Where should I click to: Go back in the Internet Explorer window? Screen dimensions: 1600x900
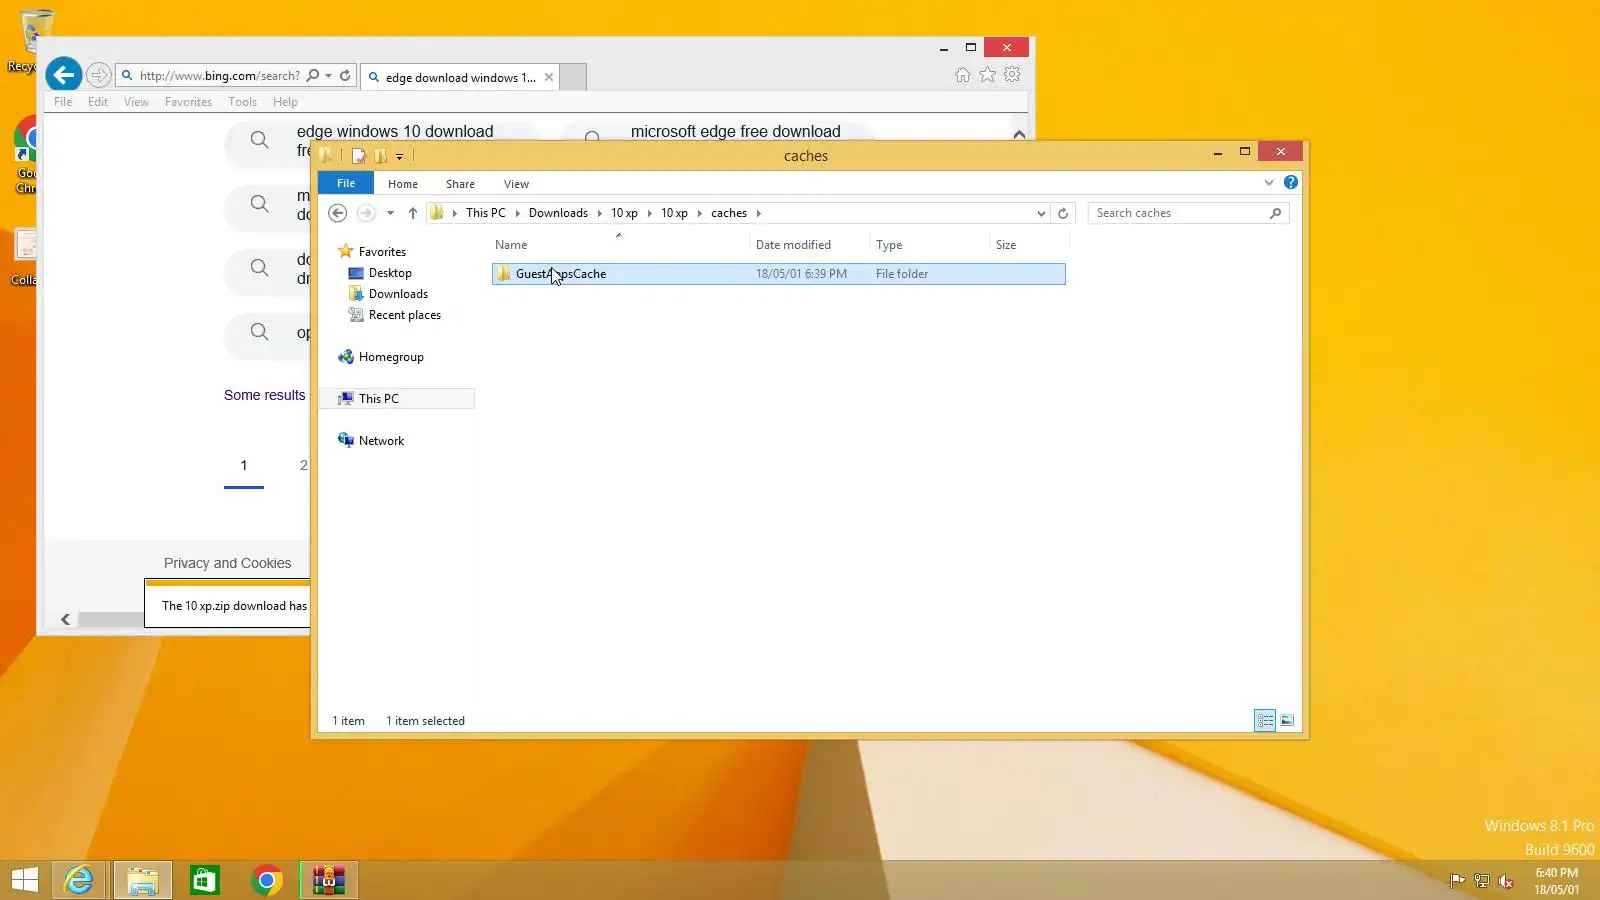(63, 74)
